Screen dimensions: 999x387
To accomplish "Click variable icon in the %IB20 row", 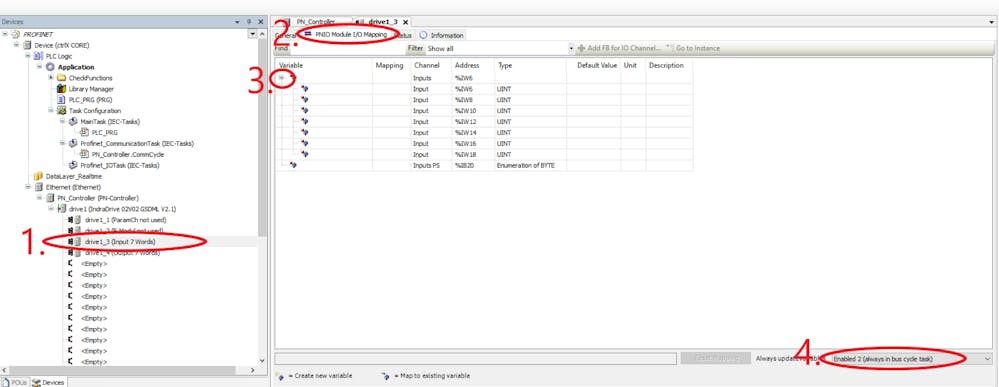I will click(293, 165).
